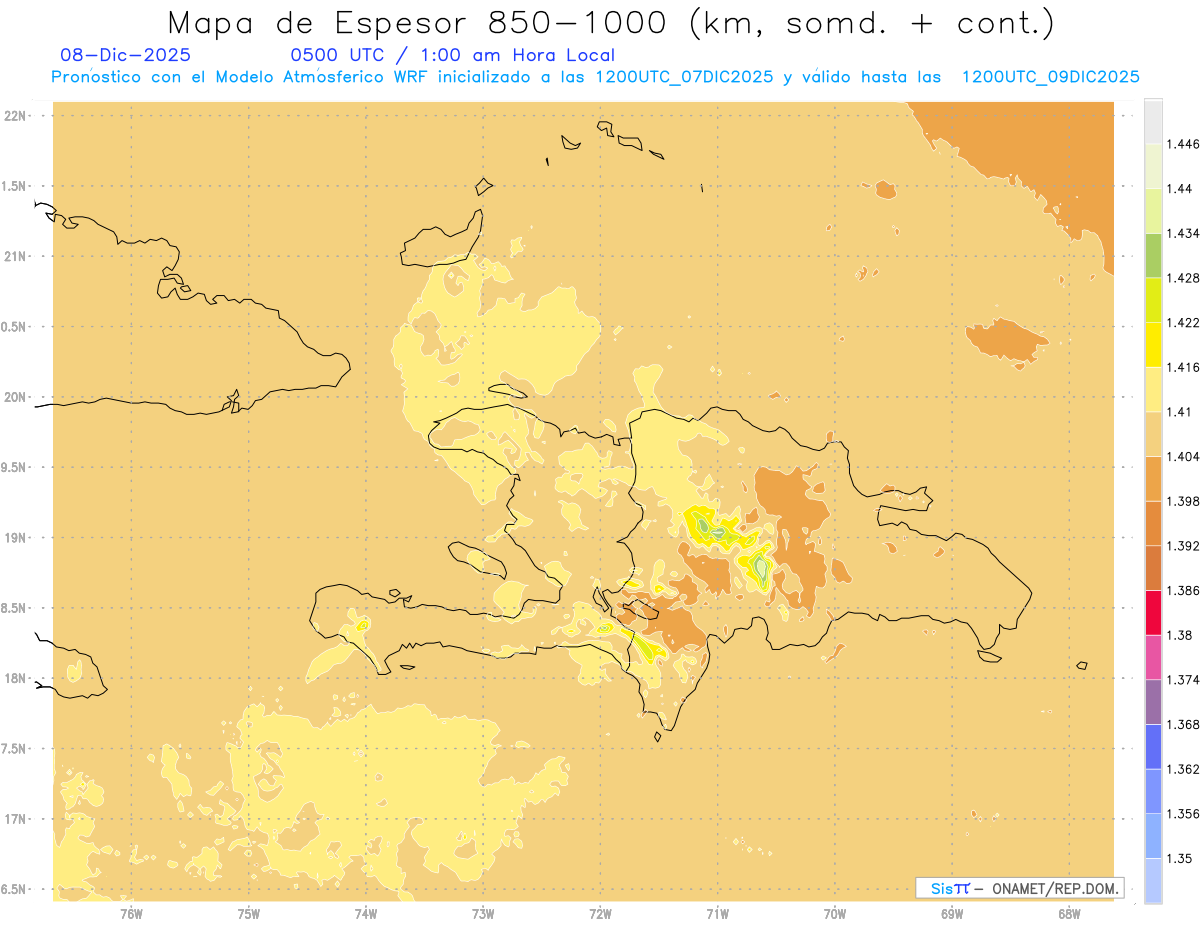Click the validity stamp '1200UTC_09DIC2025'
Image resolution: width=1200 pixels, height=927 pixels.
pos(1050,77)
